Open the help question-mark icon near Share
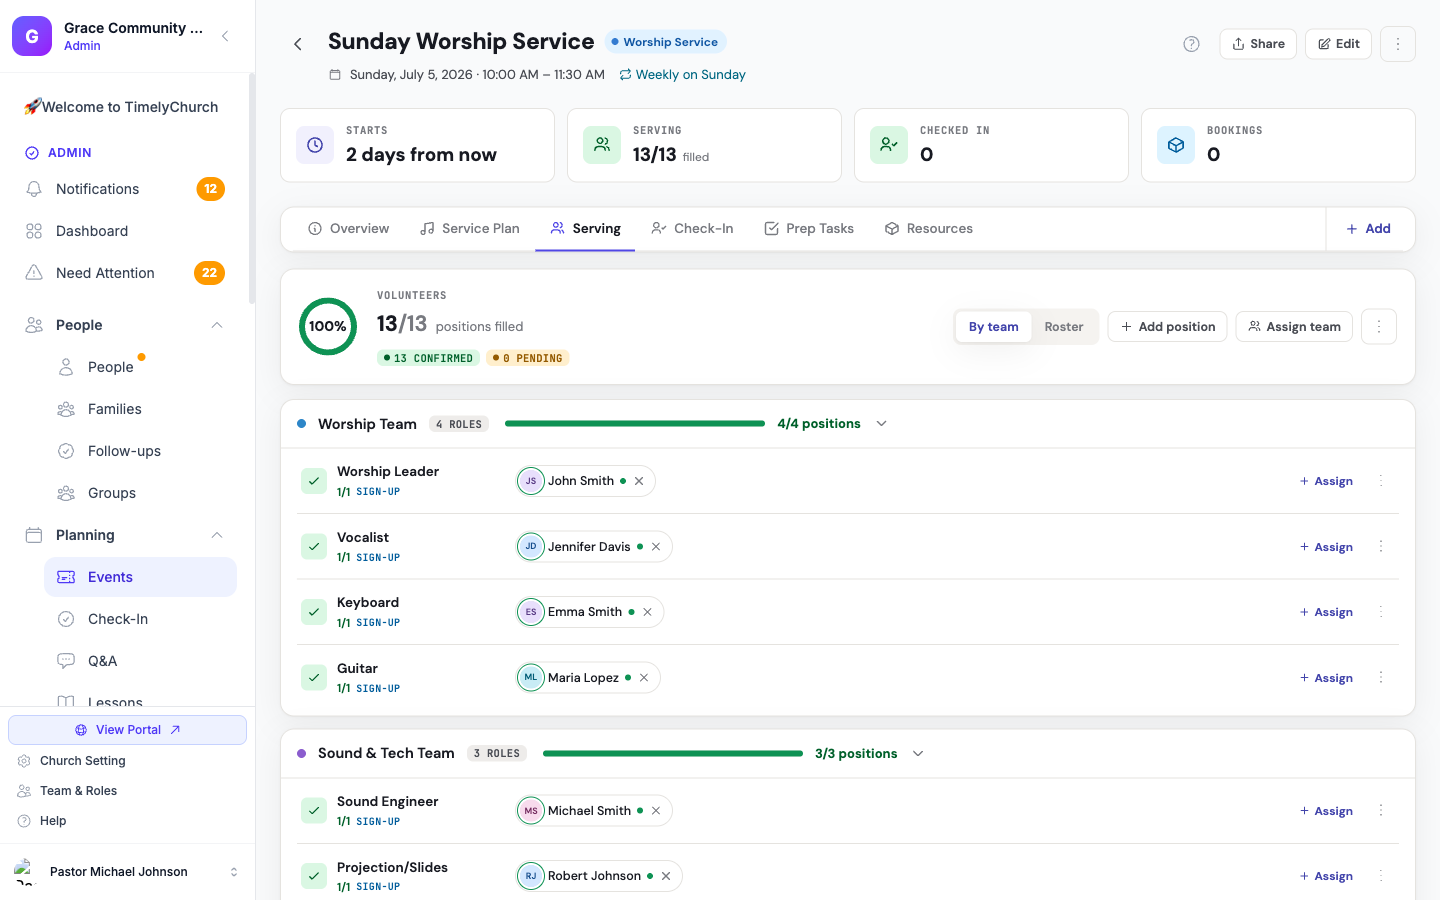 (1191, 44)
